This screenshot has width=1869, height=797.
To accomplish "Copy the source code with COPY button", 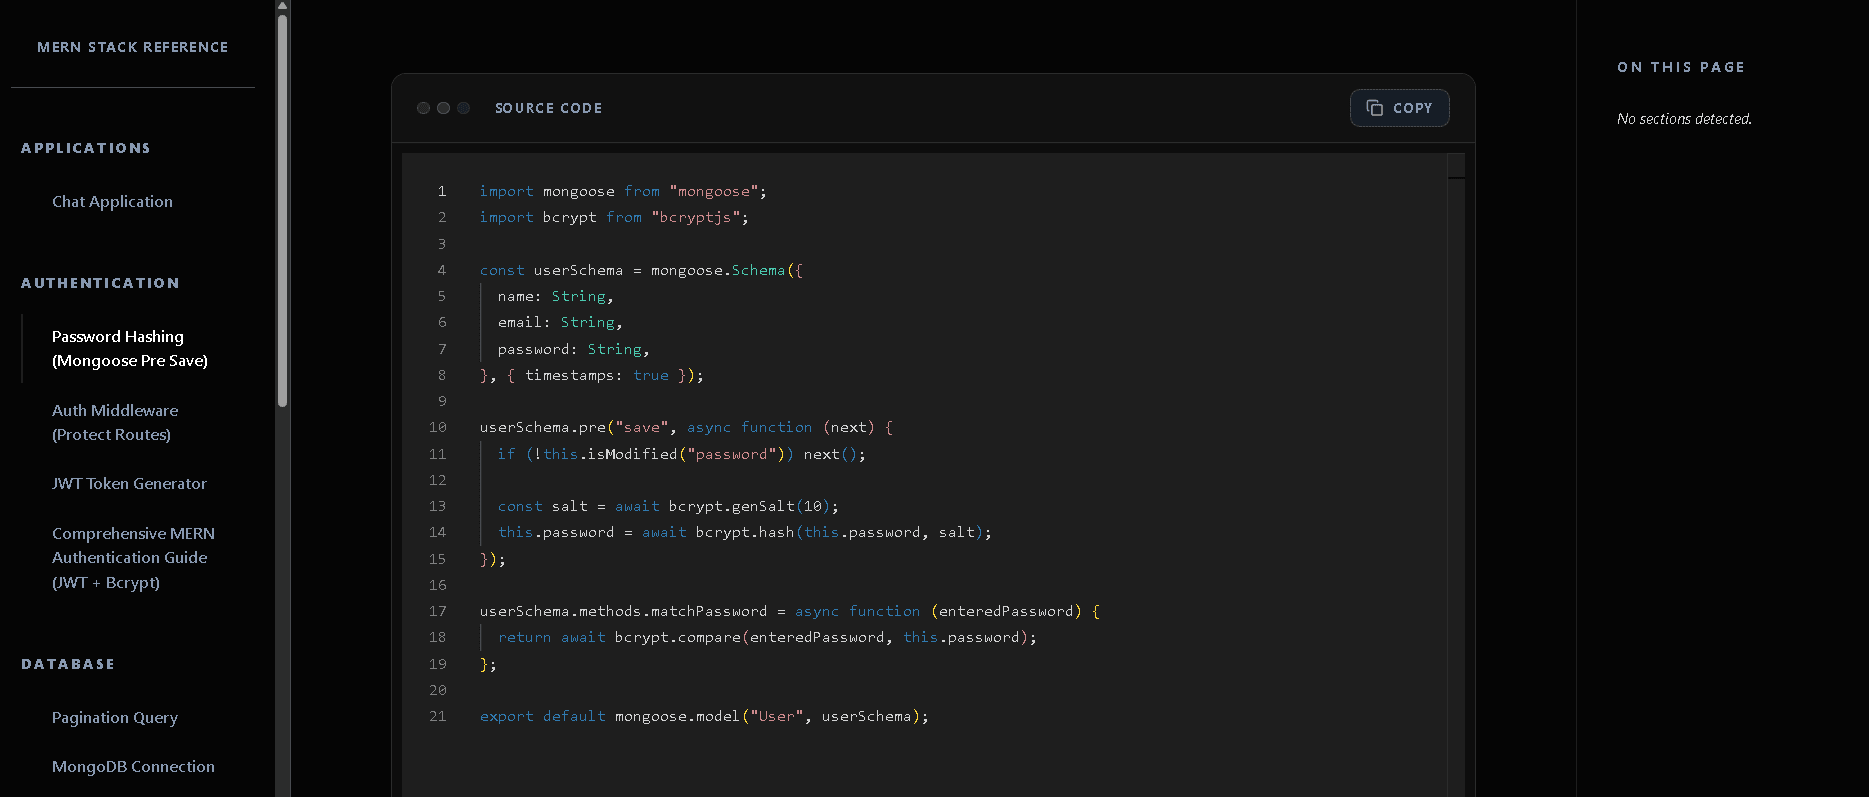I will coord(1399,108).
